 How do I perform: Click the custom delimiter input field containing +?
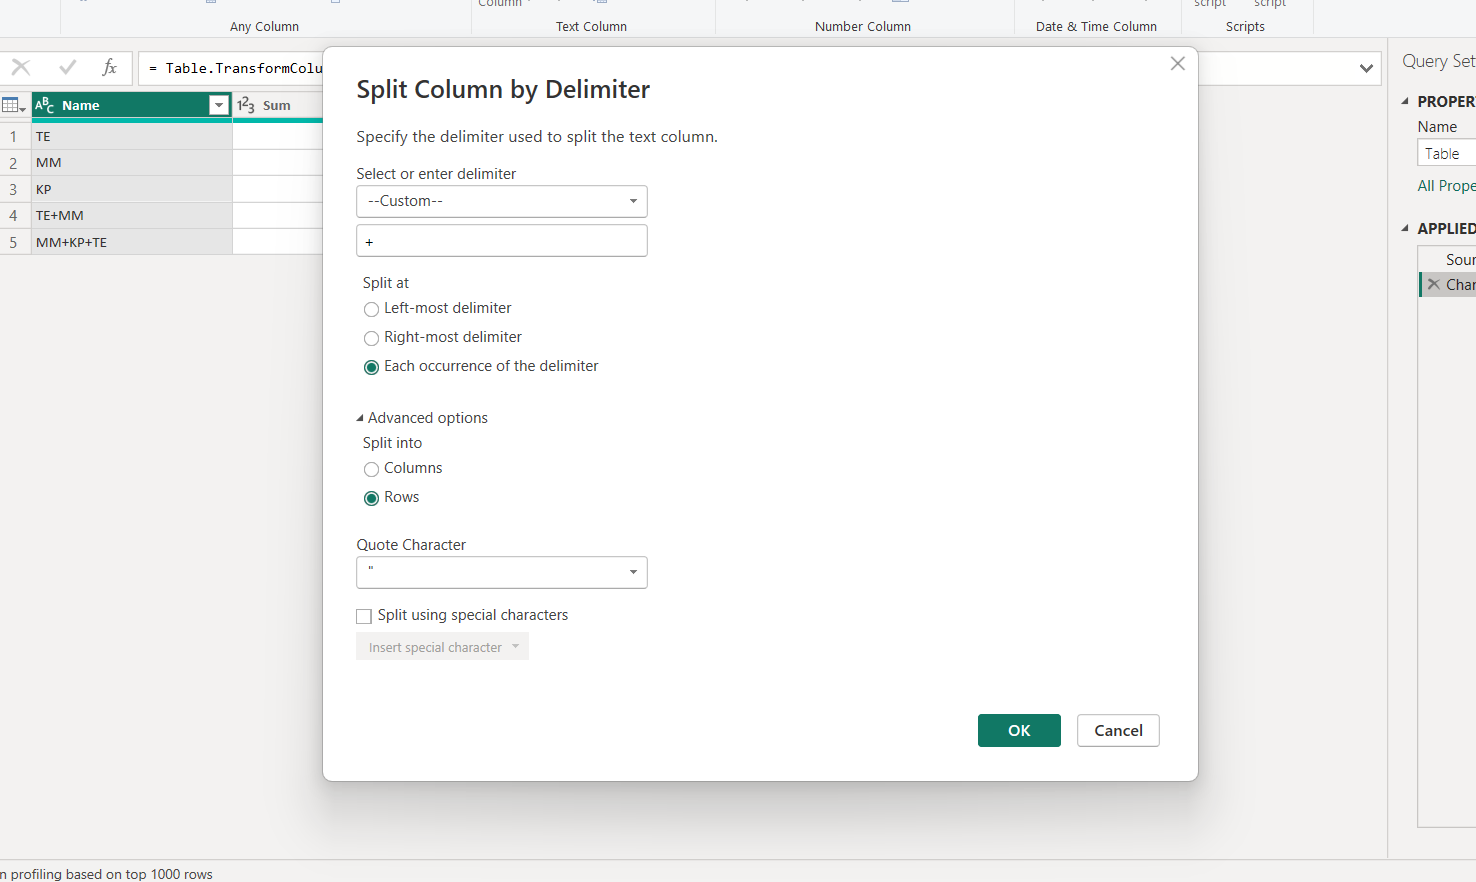point(502,241)
